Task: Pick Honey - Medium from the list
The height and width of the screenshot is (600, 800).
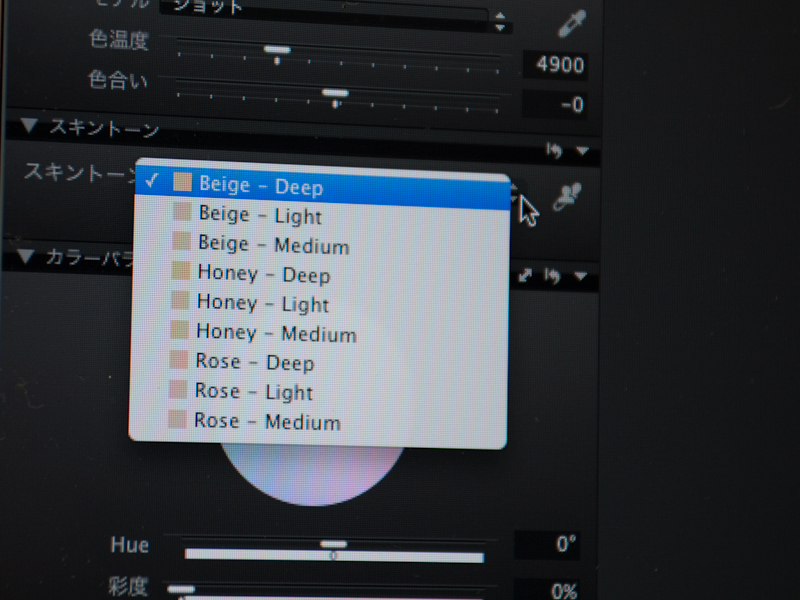Action: [x=319, y=333]
